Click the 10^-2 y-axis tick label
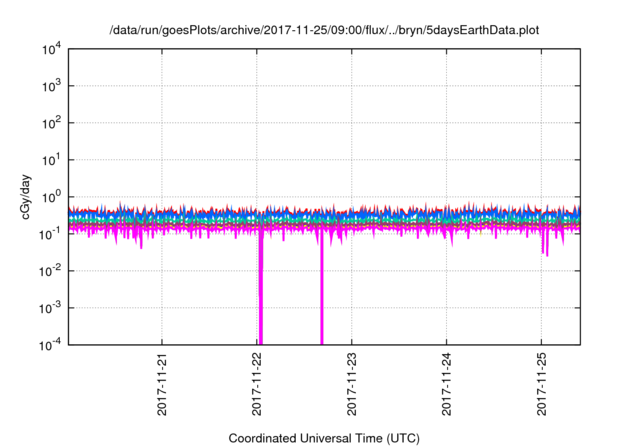The width and height of the screenshot is (640, 448). (51, 271)
